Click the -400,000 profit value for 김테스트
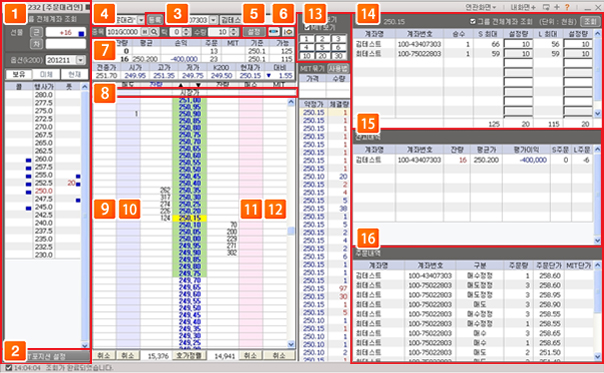This screenshot has height=373, width=604. (533, 160)
